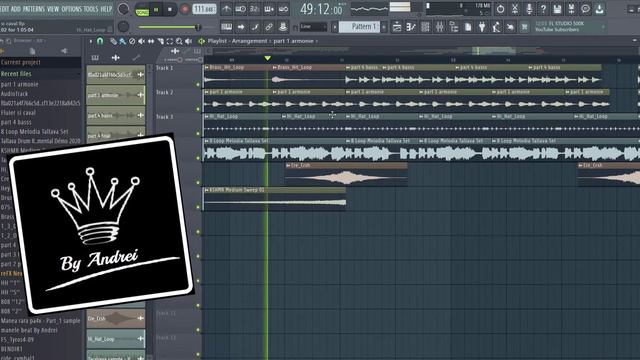Viewport: 640px width, 360px height.
Task: Toggle typing keyboard to piano
Action: (227, 27)
